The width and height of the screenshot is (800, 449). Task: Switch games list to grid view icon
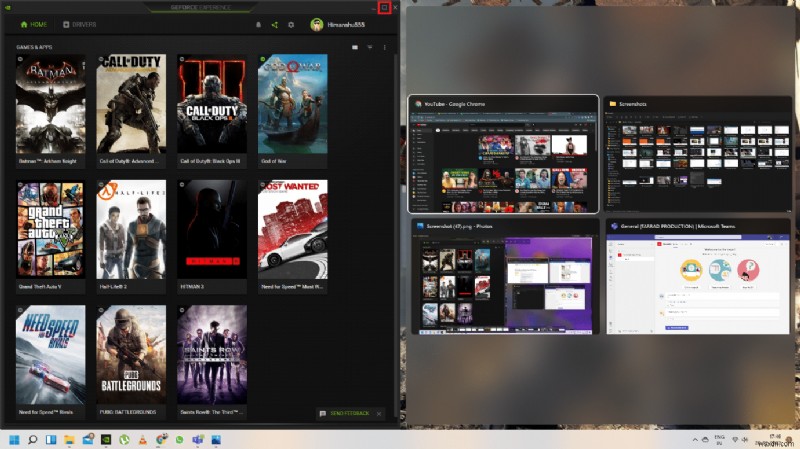355,47
